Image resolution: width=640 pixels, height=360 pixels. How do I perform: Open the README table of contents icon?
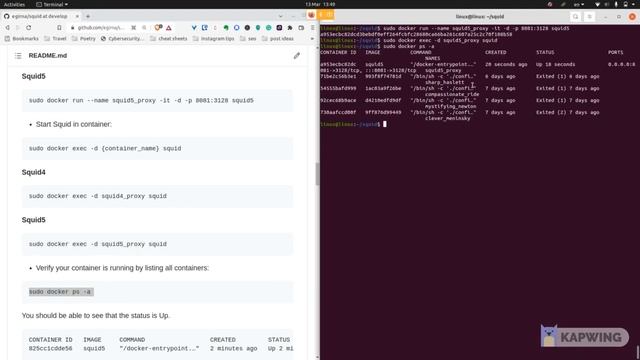18,56
